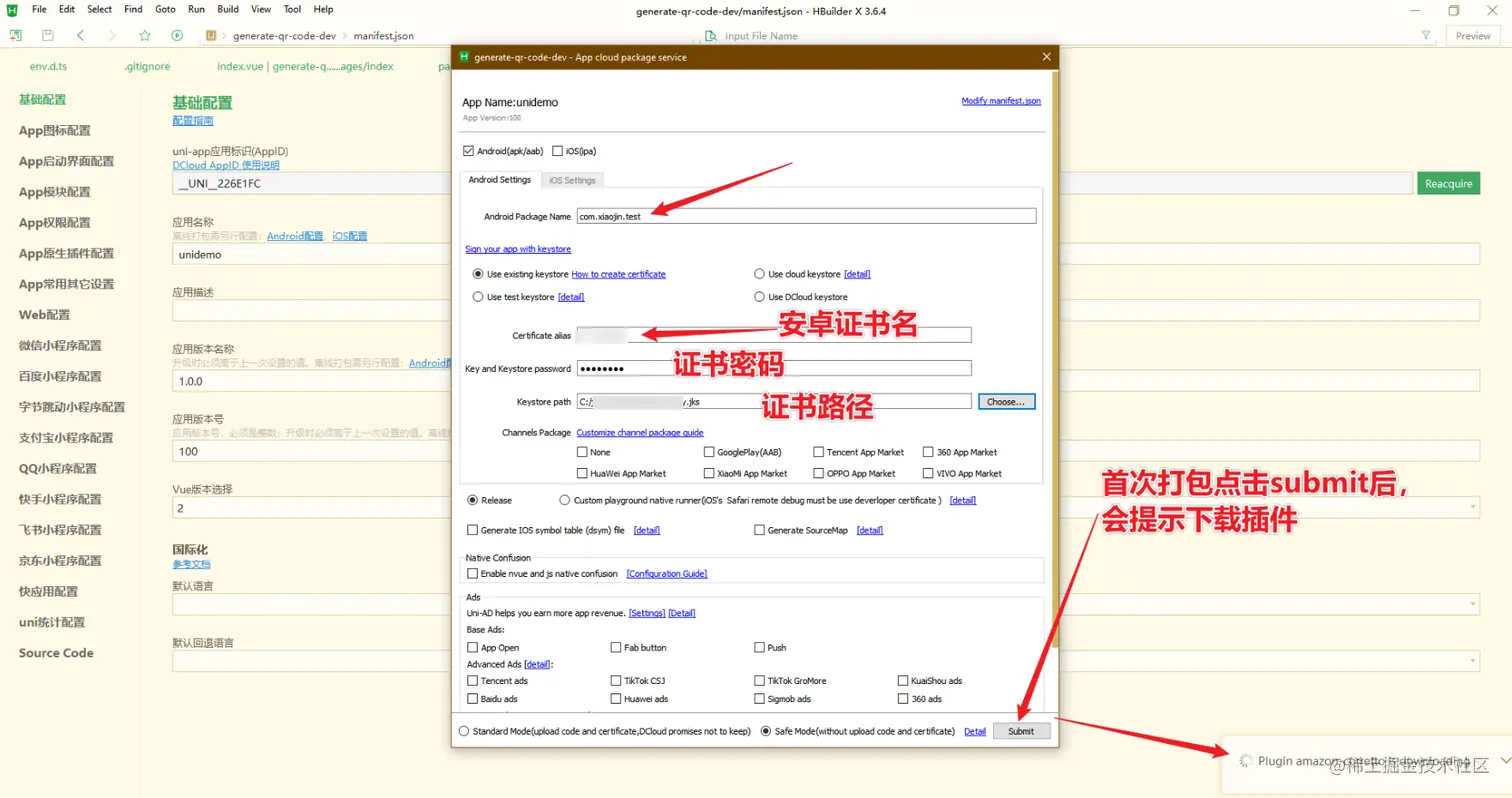The height and width of the screenshot is (798, 1512).
Task: Check the XiaoMi App Market checkbox
Action: [709, 474]
